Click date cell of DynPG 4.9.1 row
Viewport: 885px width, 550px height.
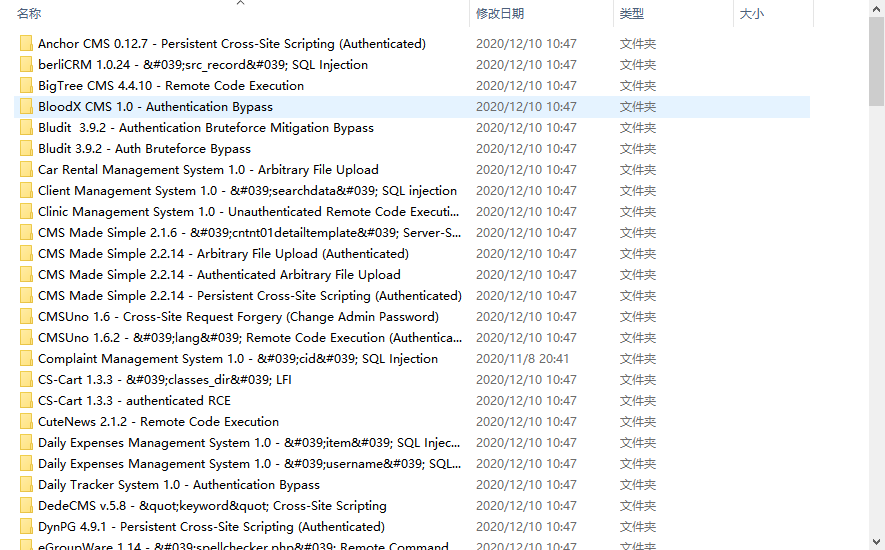coord(526,526)
